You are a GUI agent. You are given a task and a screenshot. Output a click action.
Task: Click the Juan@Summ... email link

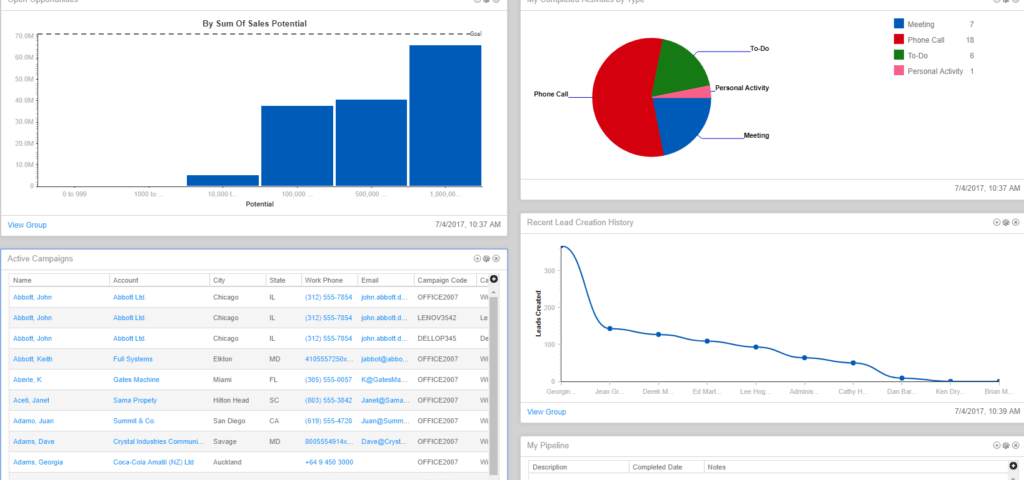385,421
